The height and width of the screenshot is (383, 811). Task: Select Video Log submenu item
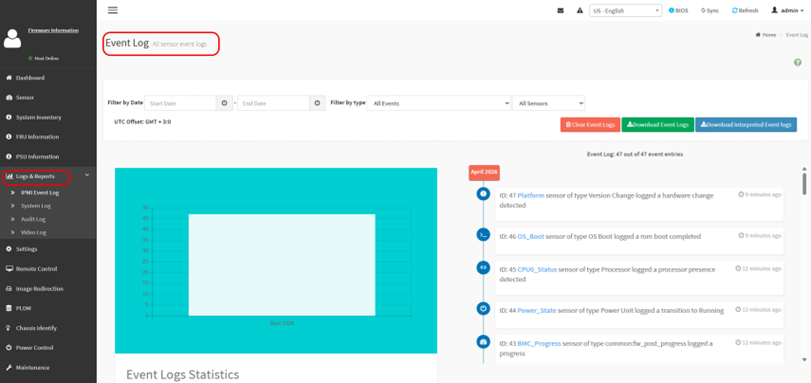[x=34, y=232]
